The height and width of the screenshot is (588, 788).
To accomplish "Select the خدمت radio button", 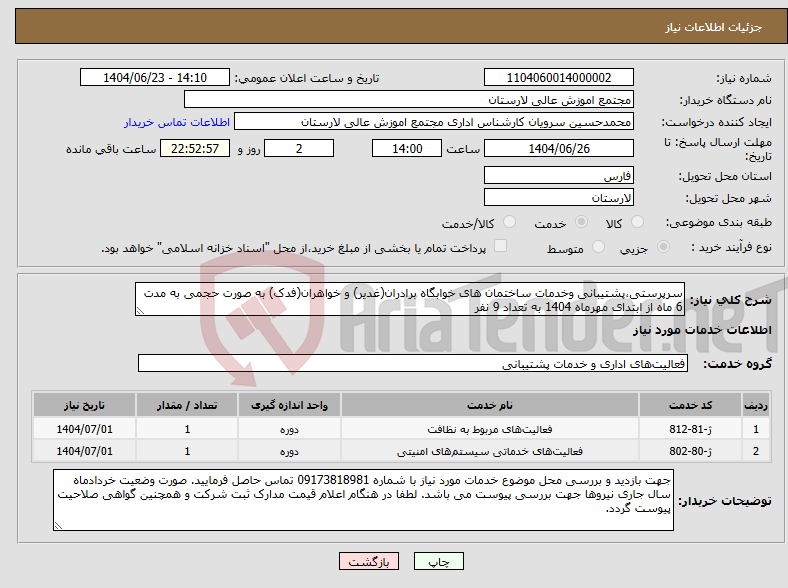I will click(581, 222).
